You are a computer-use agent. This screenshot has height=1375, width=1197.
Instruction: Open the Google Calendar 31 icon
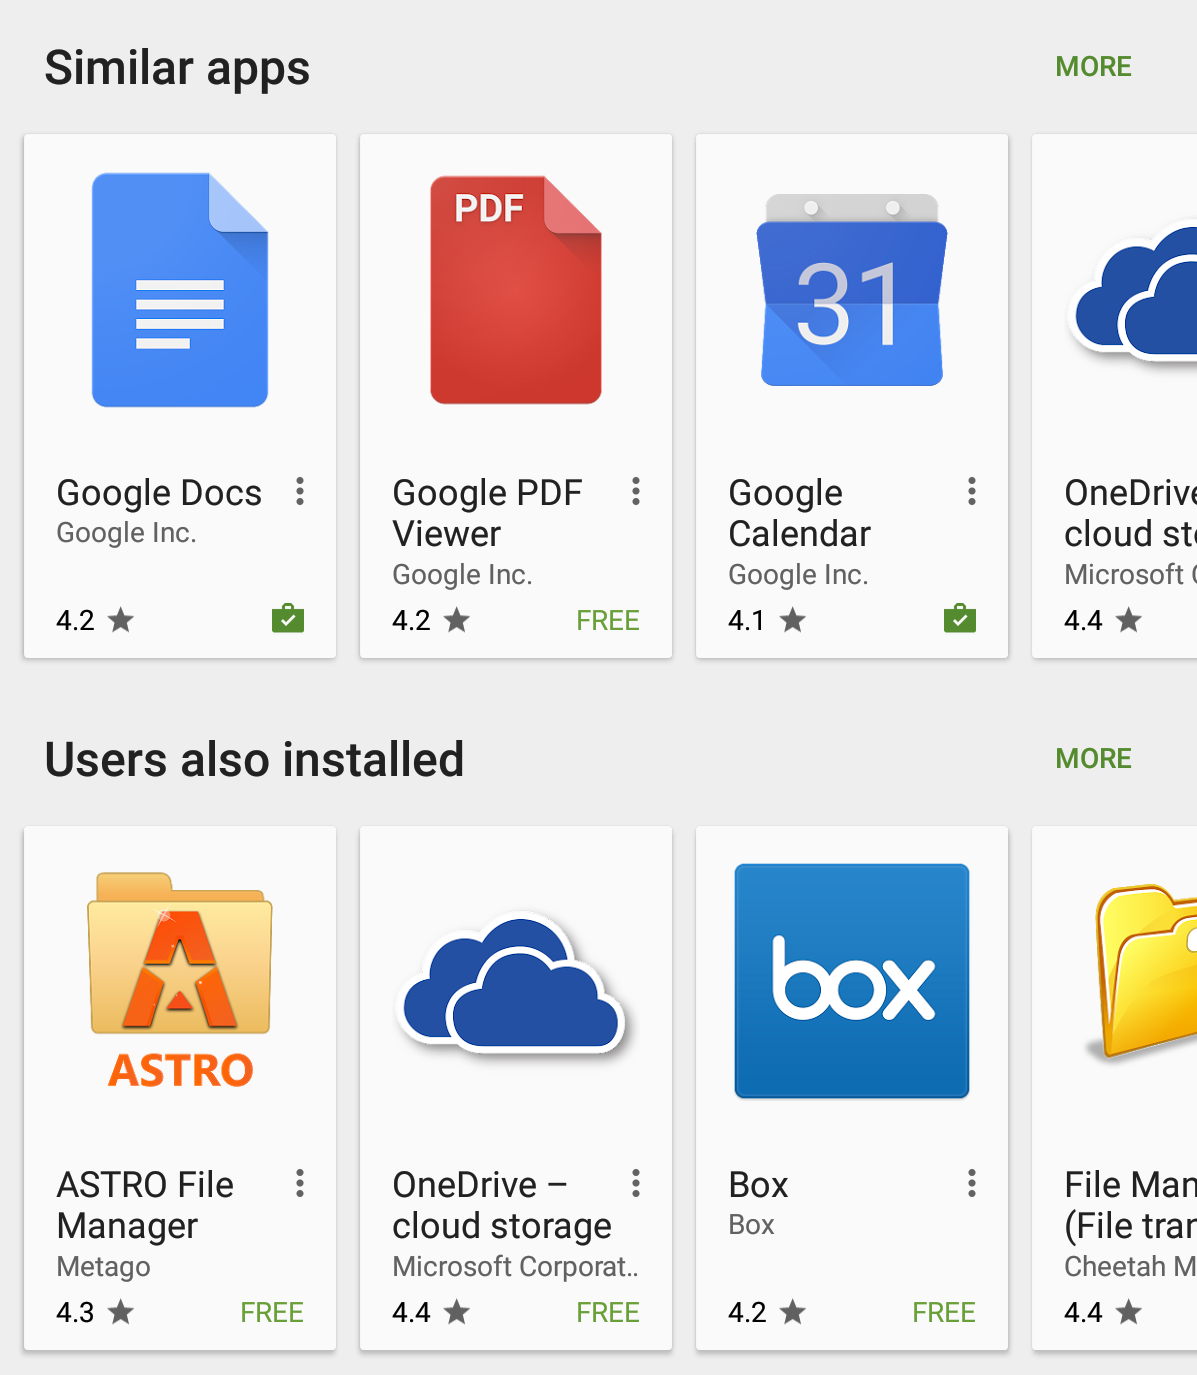pos(852,290)
